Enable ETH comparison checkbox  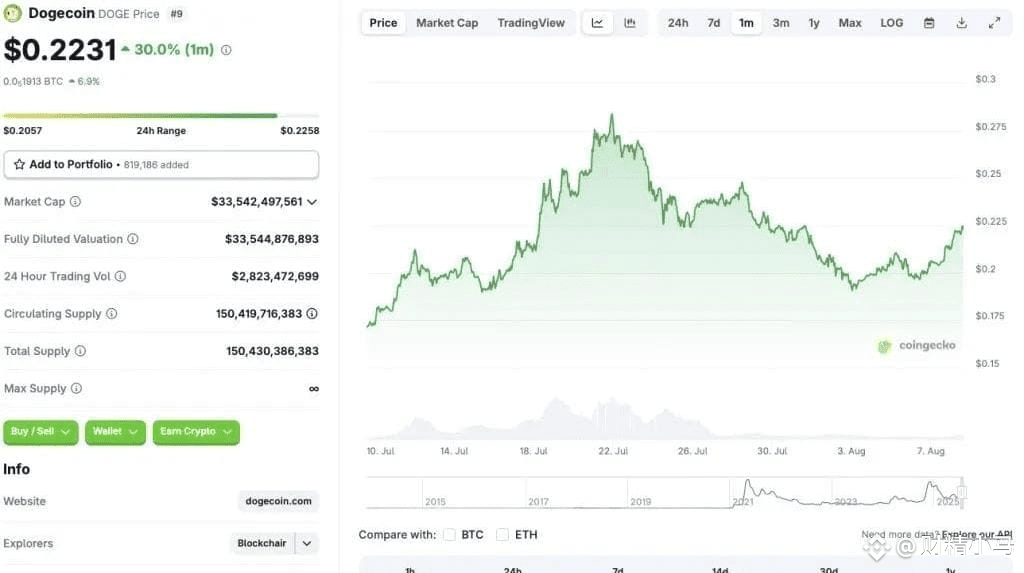pyautogui.click(x=502, y=534)
